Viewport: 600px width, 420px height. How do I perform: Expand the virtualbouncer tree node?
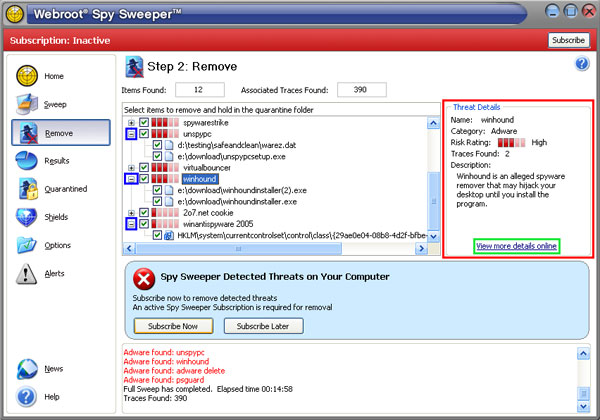click(x=131, y=168)
